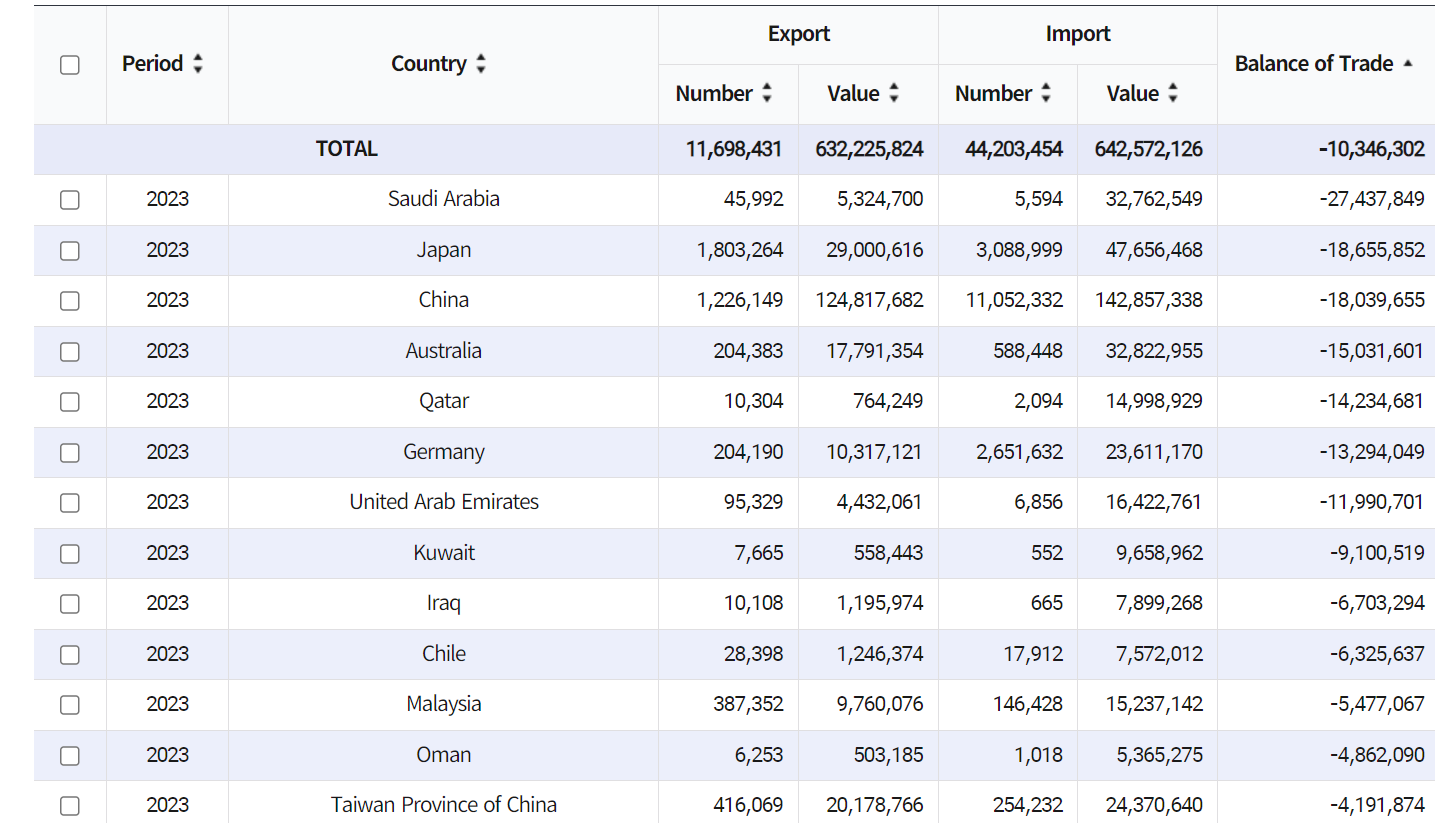Click the Export column group header
The image size is (1435, 823).
[x=798, y=34]
